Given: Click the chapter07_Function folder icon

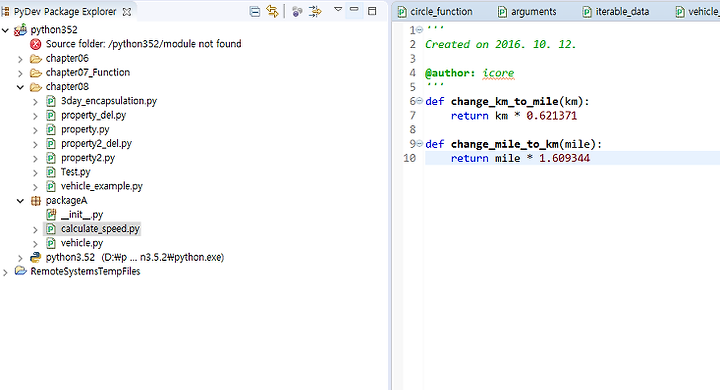Looking at the screenshot, I should (x=35, y=73).
